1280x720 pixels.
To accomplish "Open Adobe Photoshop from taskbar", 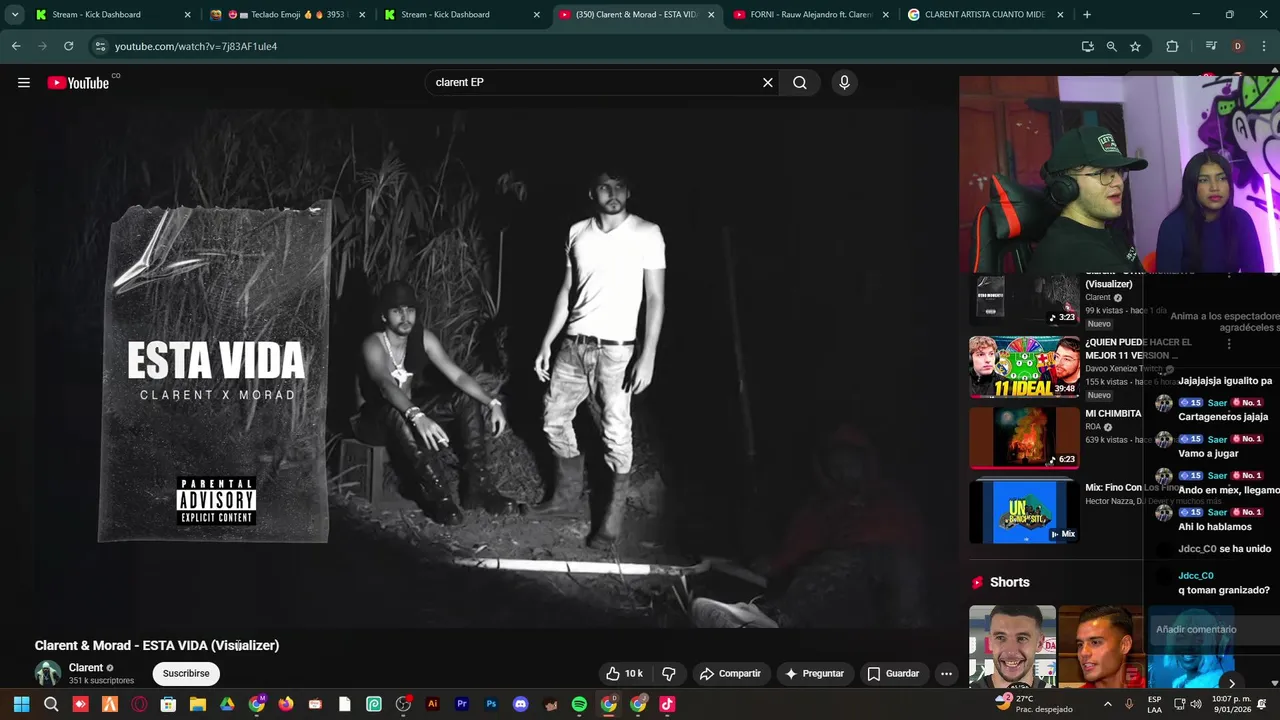I will [491, 704].
